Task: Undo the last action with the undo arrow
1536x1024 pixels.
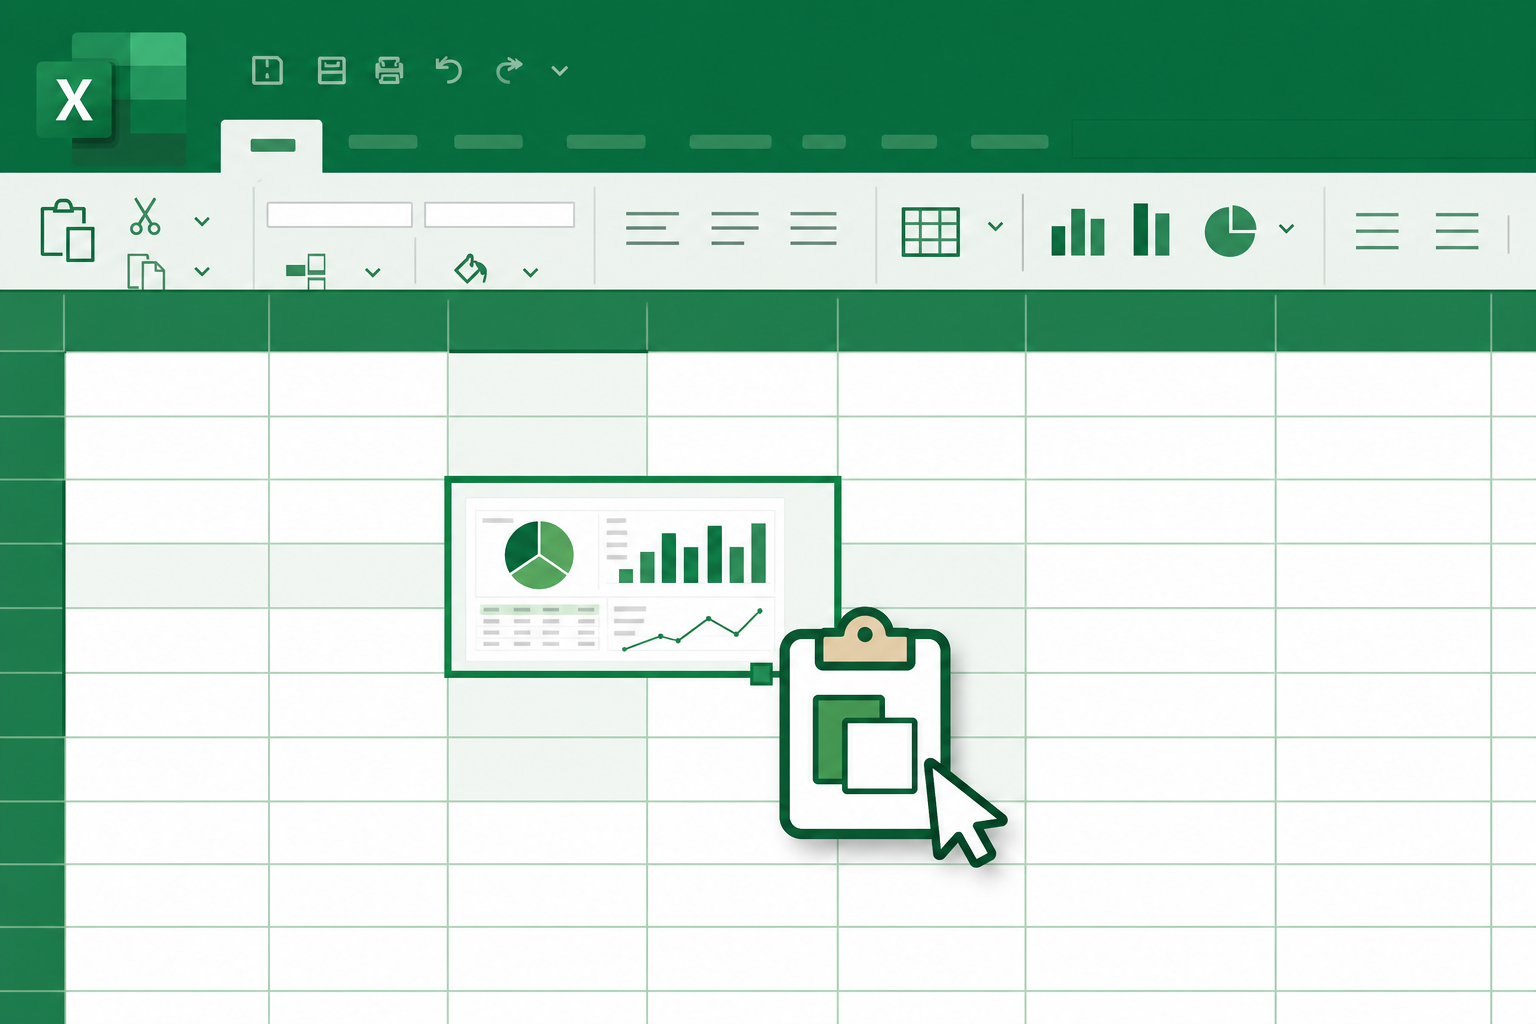Action: 448,70
